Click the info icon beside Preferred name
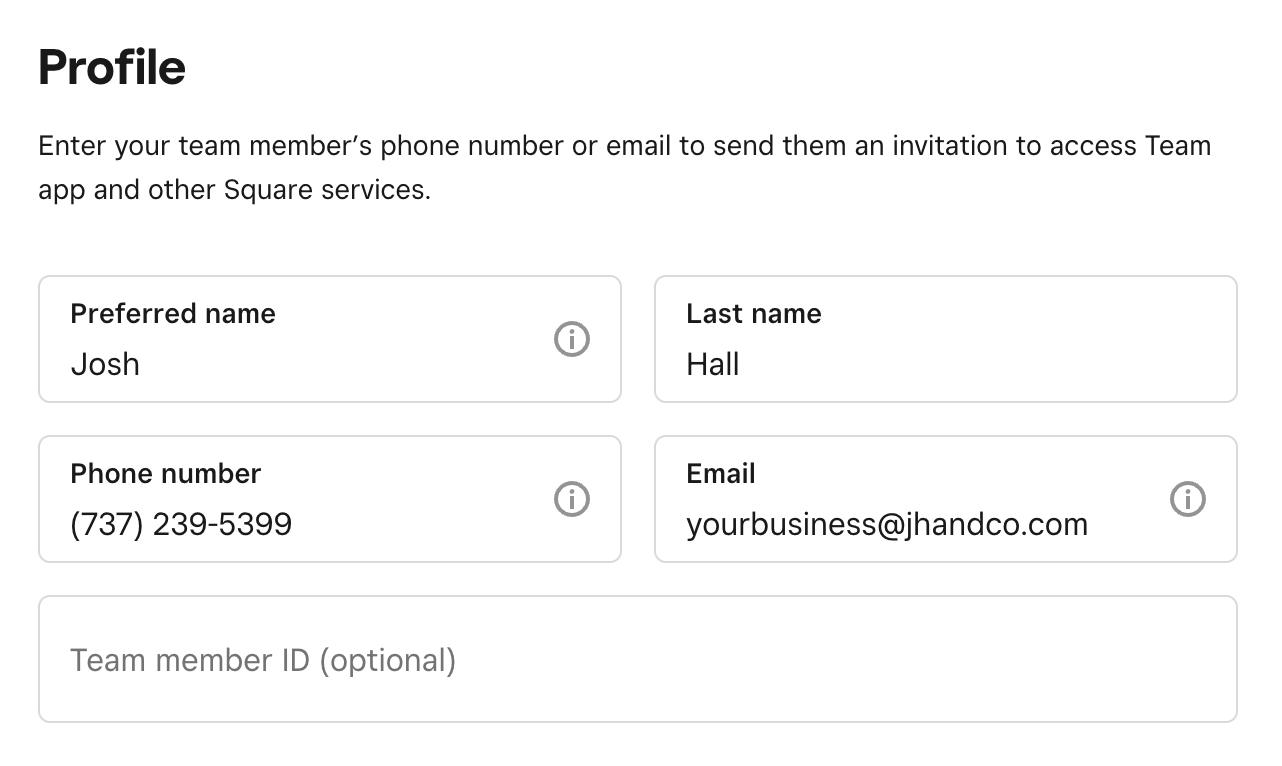1282x766 pixels. (572, 340)
